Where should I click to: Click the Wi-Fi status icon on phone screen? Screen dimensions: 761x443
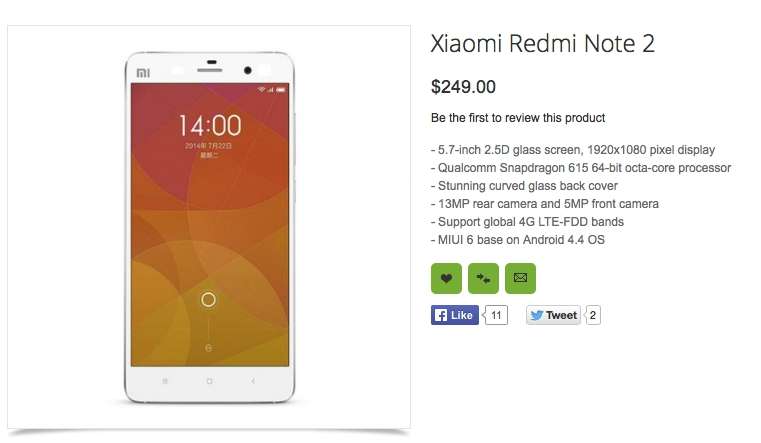(262, 89)
